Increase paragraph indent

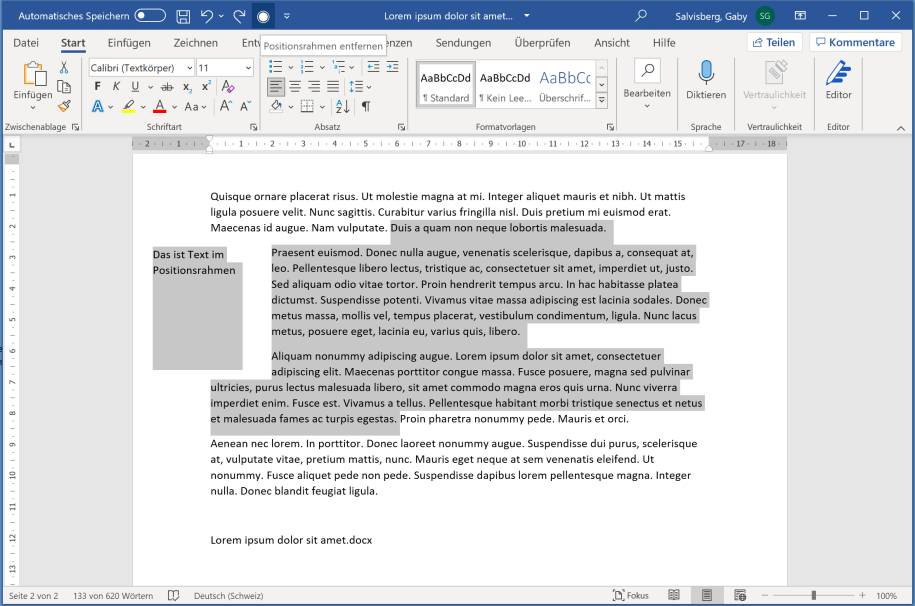(x=393, y=67)
